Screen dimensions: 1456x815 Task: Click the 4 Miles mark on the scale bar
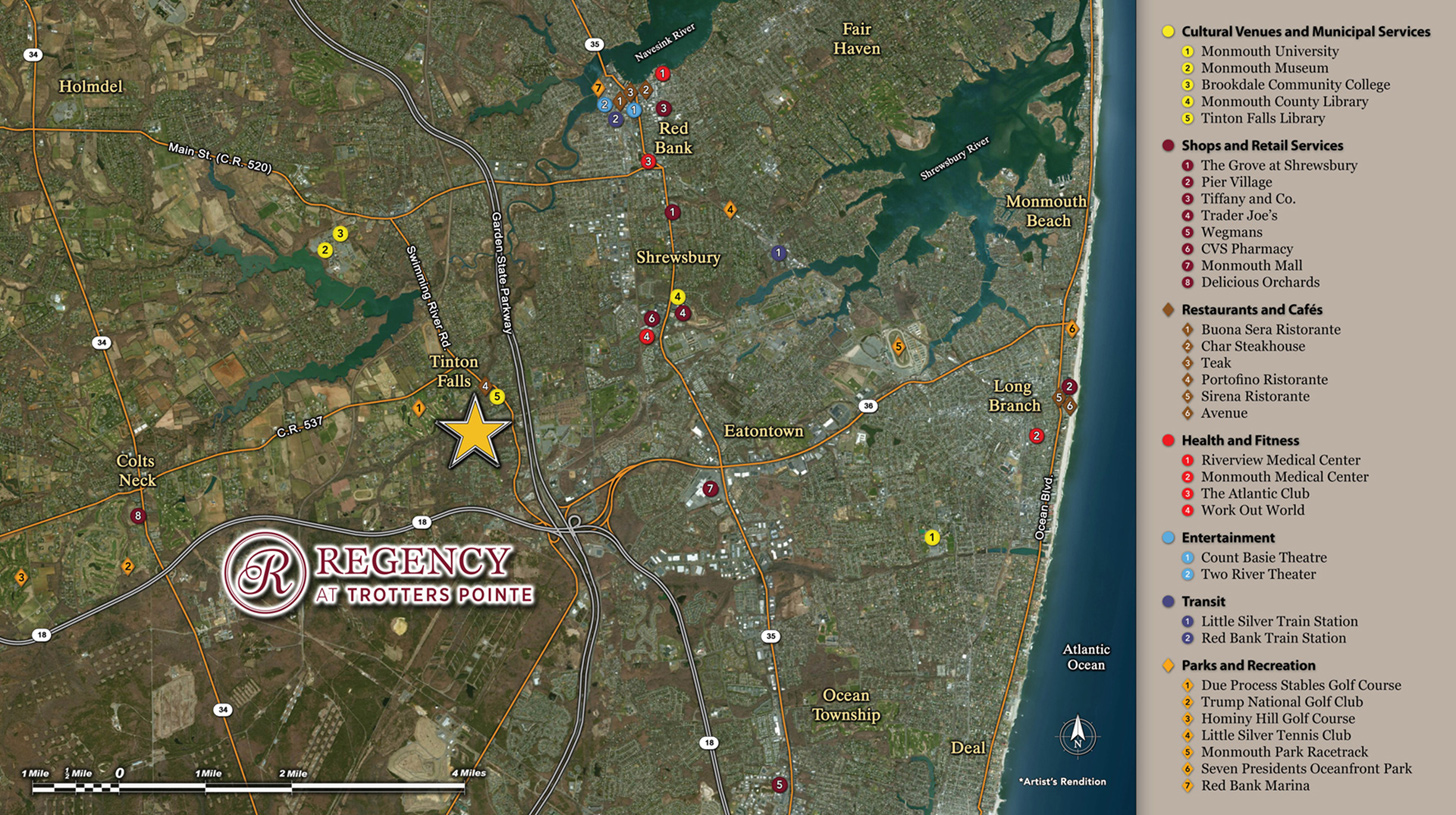[466, 773]
